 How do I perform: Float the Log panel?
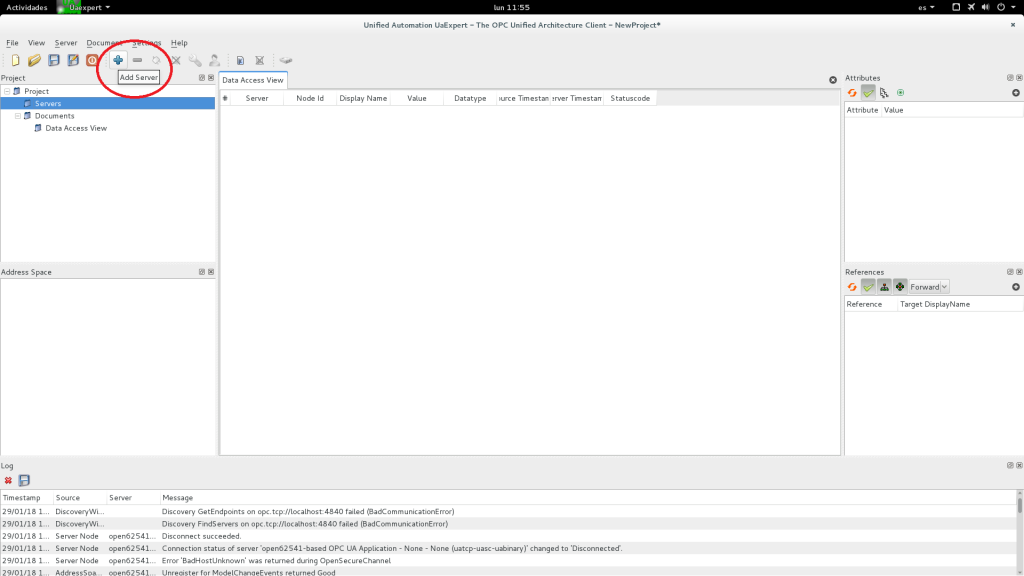tap(1010, 466)
